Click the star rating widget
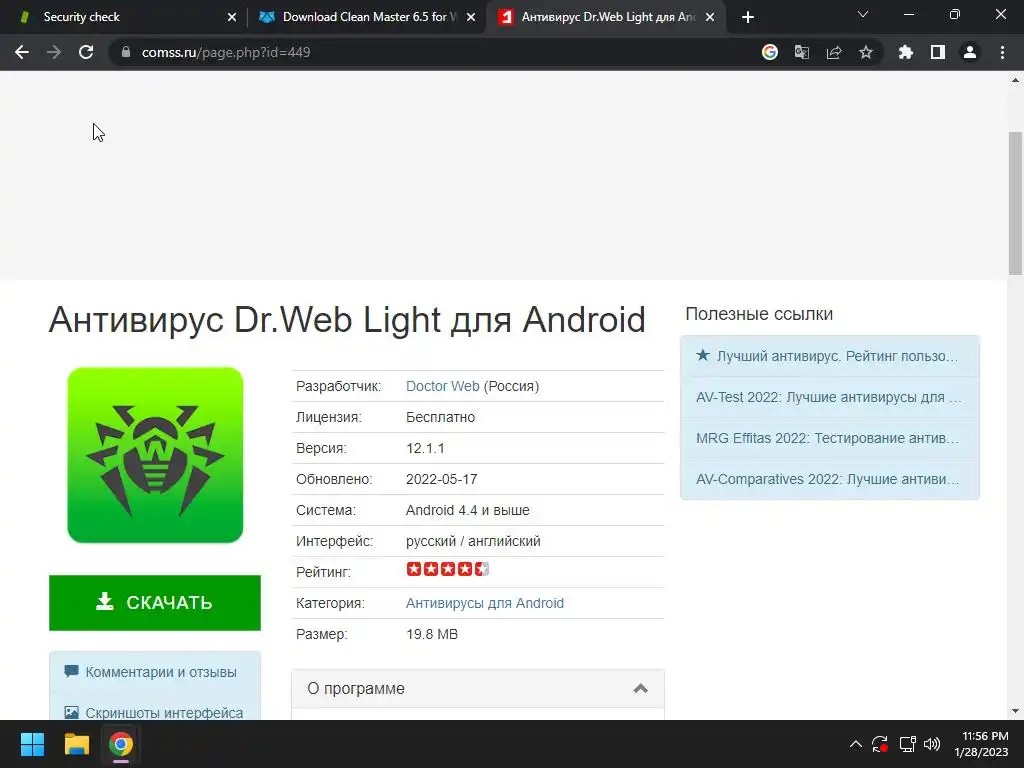This screenshot has height=768, width=1024. [x=447, y=569]
